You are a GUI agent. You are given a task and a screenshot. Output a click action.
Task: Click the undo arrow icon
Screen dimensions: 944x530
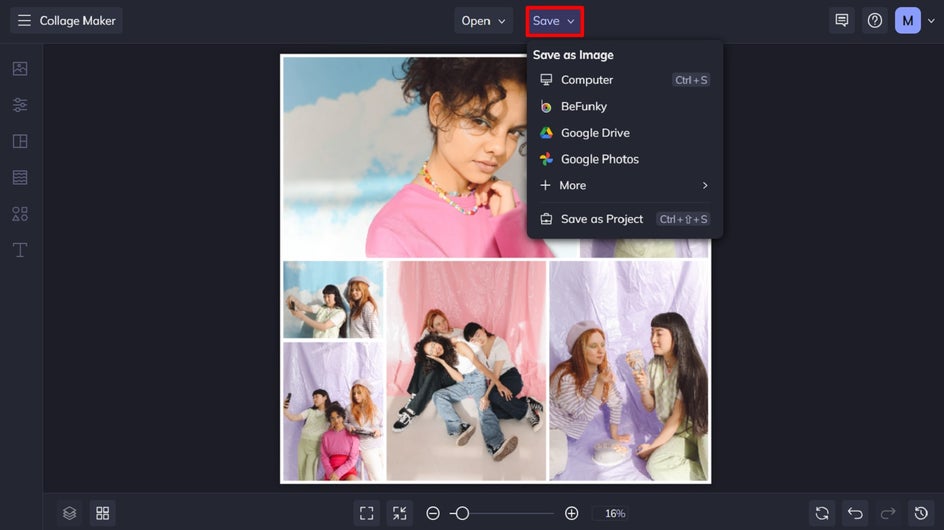[x=855, y=513]
